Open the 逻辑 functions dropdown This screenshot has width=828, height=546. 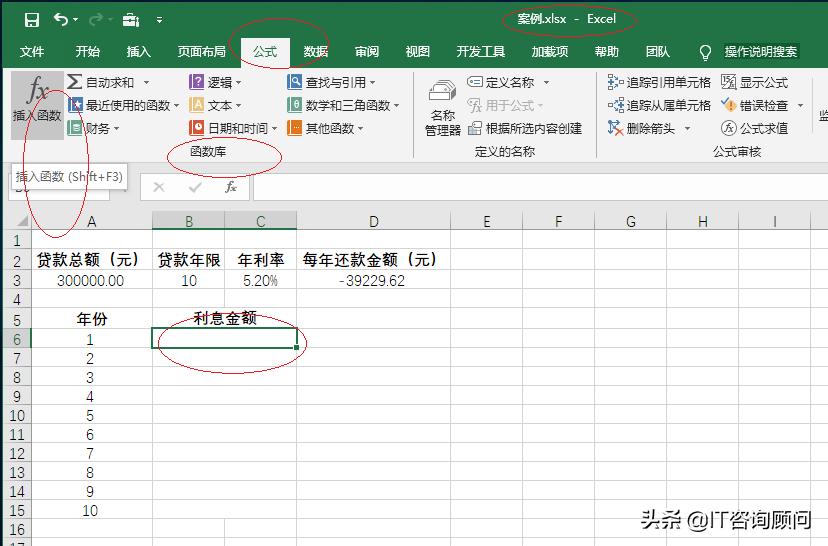pyautogui.click(x=215, y=82)
